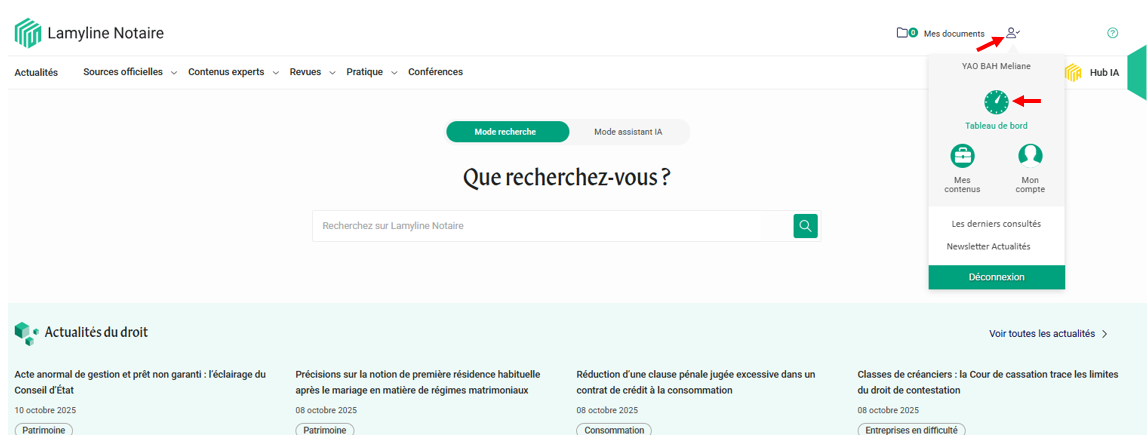Click the green search magnifier button
This screenshot has height=435, width=1147.
coord(805,226)
